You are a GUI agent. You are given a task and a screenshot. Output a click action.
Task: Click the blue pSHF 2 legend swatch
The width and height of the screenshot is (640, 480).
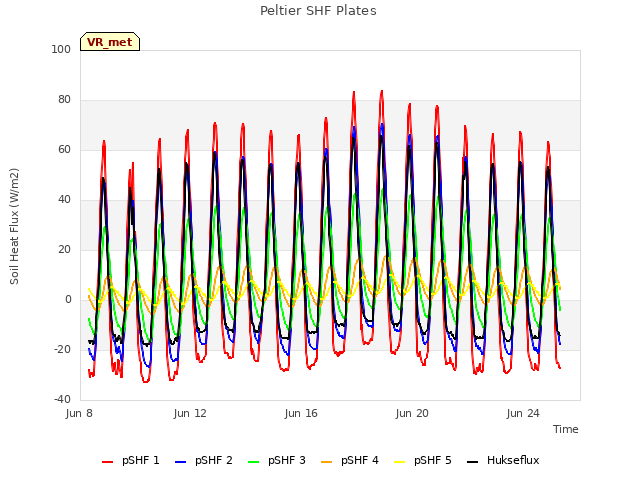coord(180,462)
